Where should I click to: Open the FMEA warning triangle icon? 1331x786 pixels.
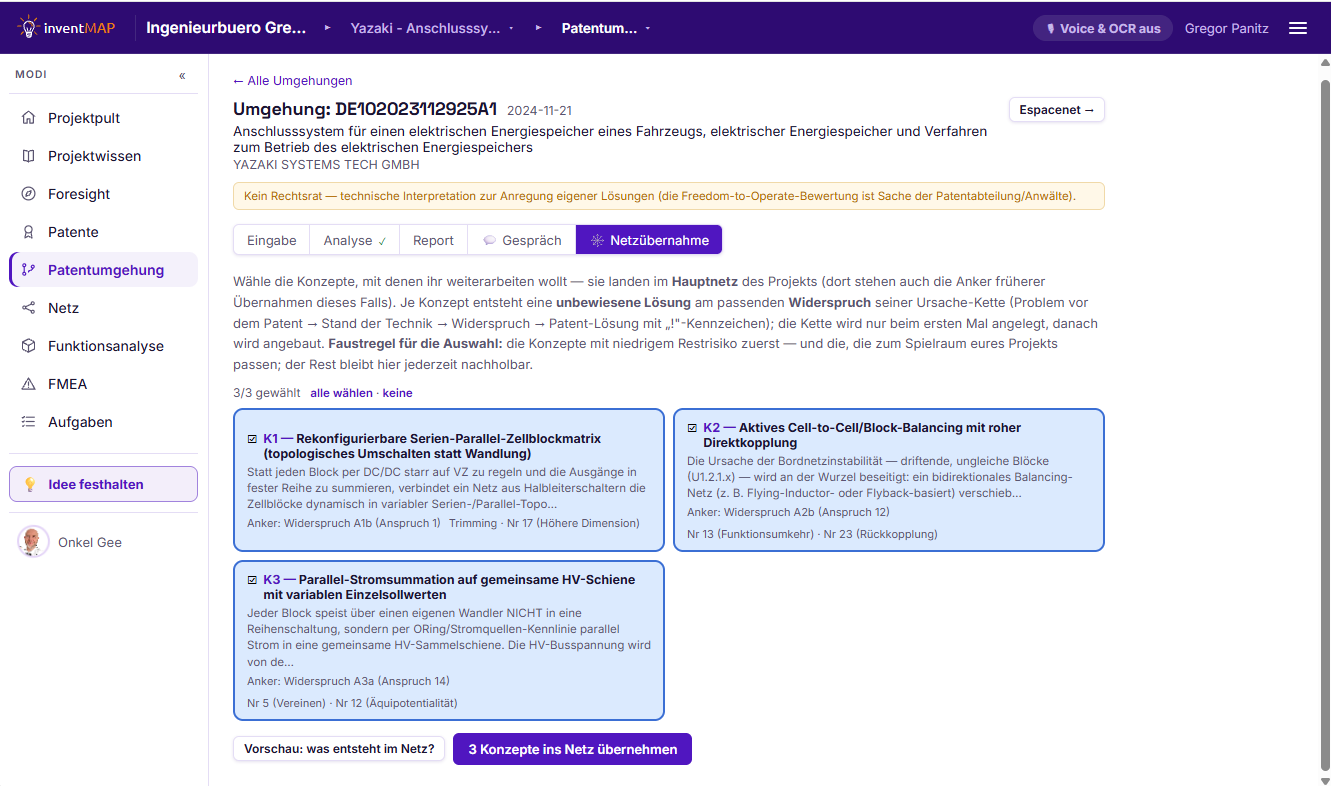click(x=29, y=384)
